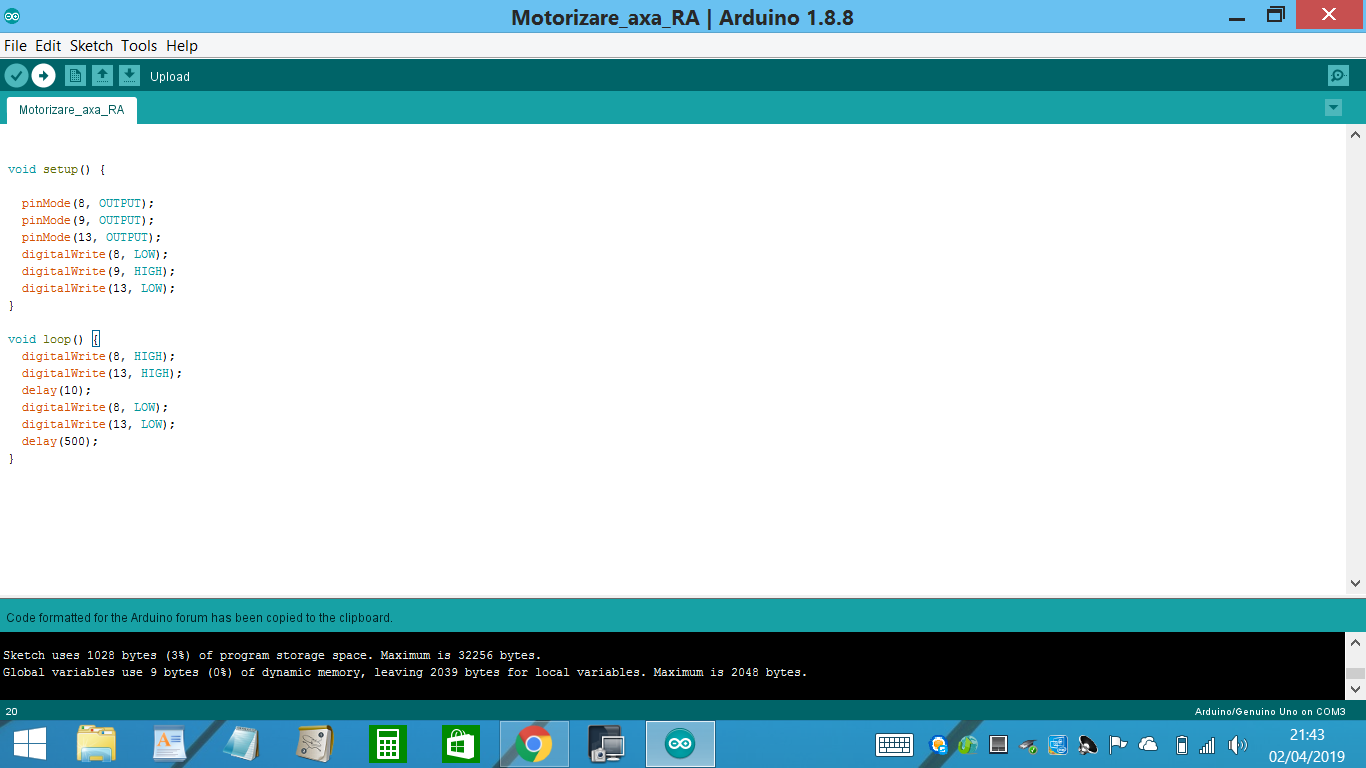Viewport: 1366px width, 768px height.
Task: Click the console scrollbar up arrow
Action: point(1356,643)
